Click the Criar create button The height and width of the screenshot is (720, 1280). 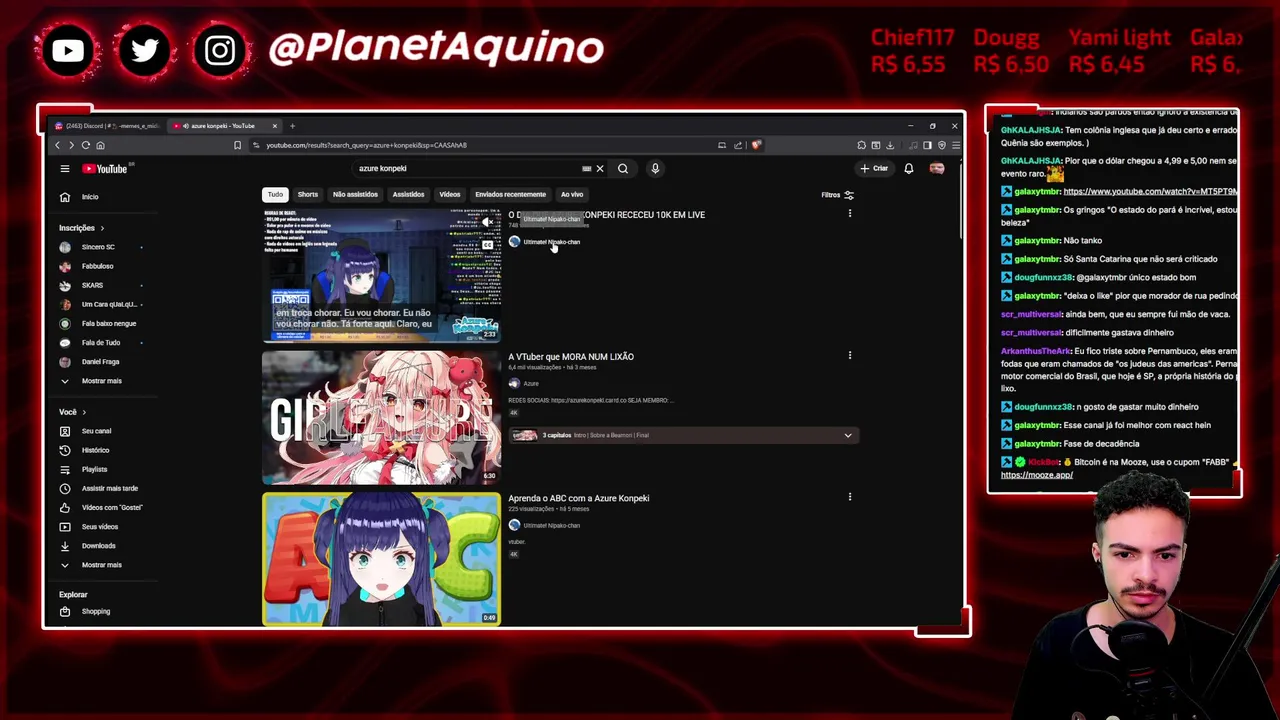click(874, 169)
